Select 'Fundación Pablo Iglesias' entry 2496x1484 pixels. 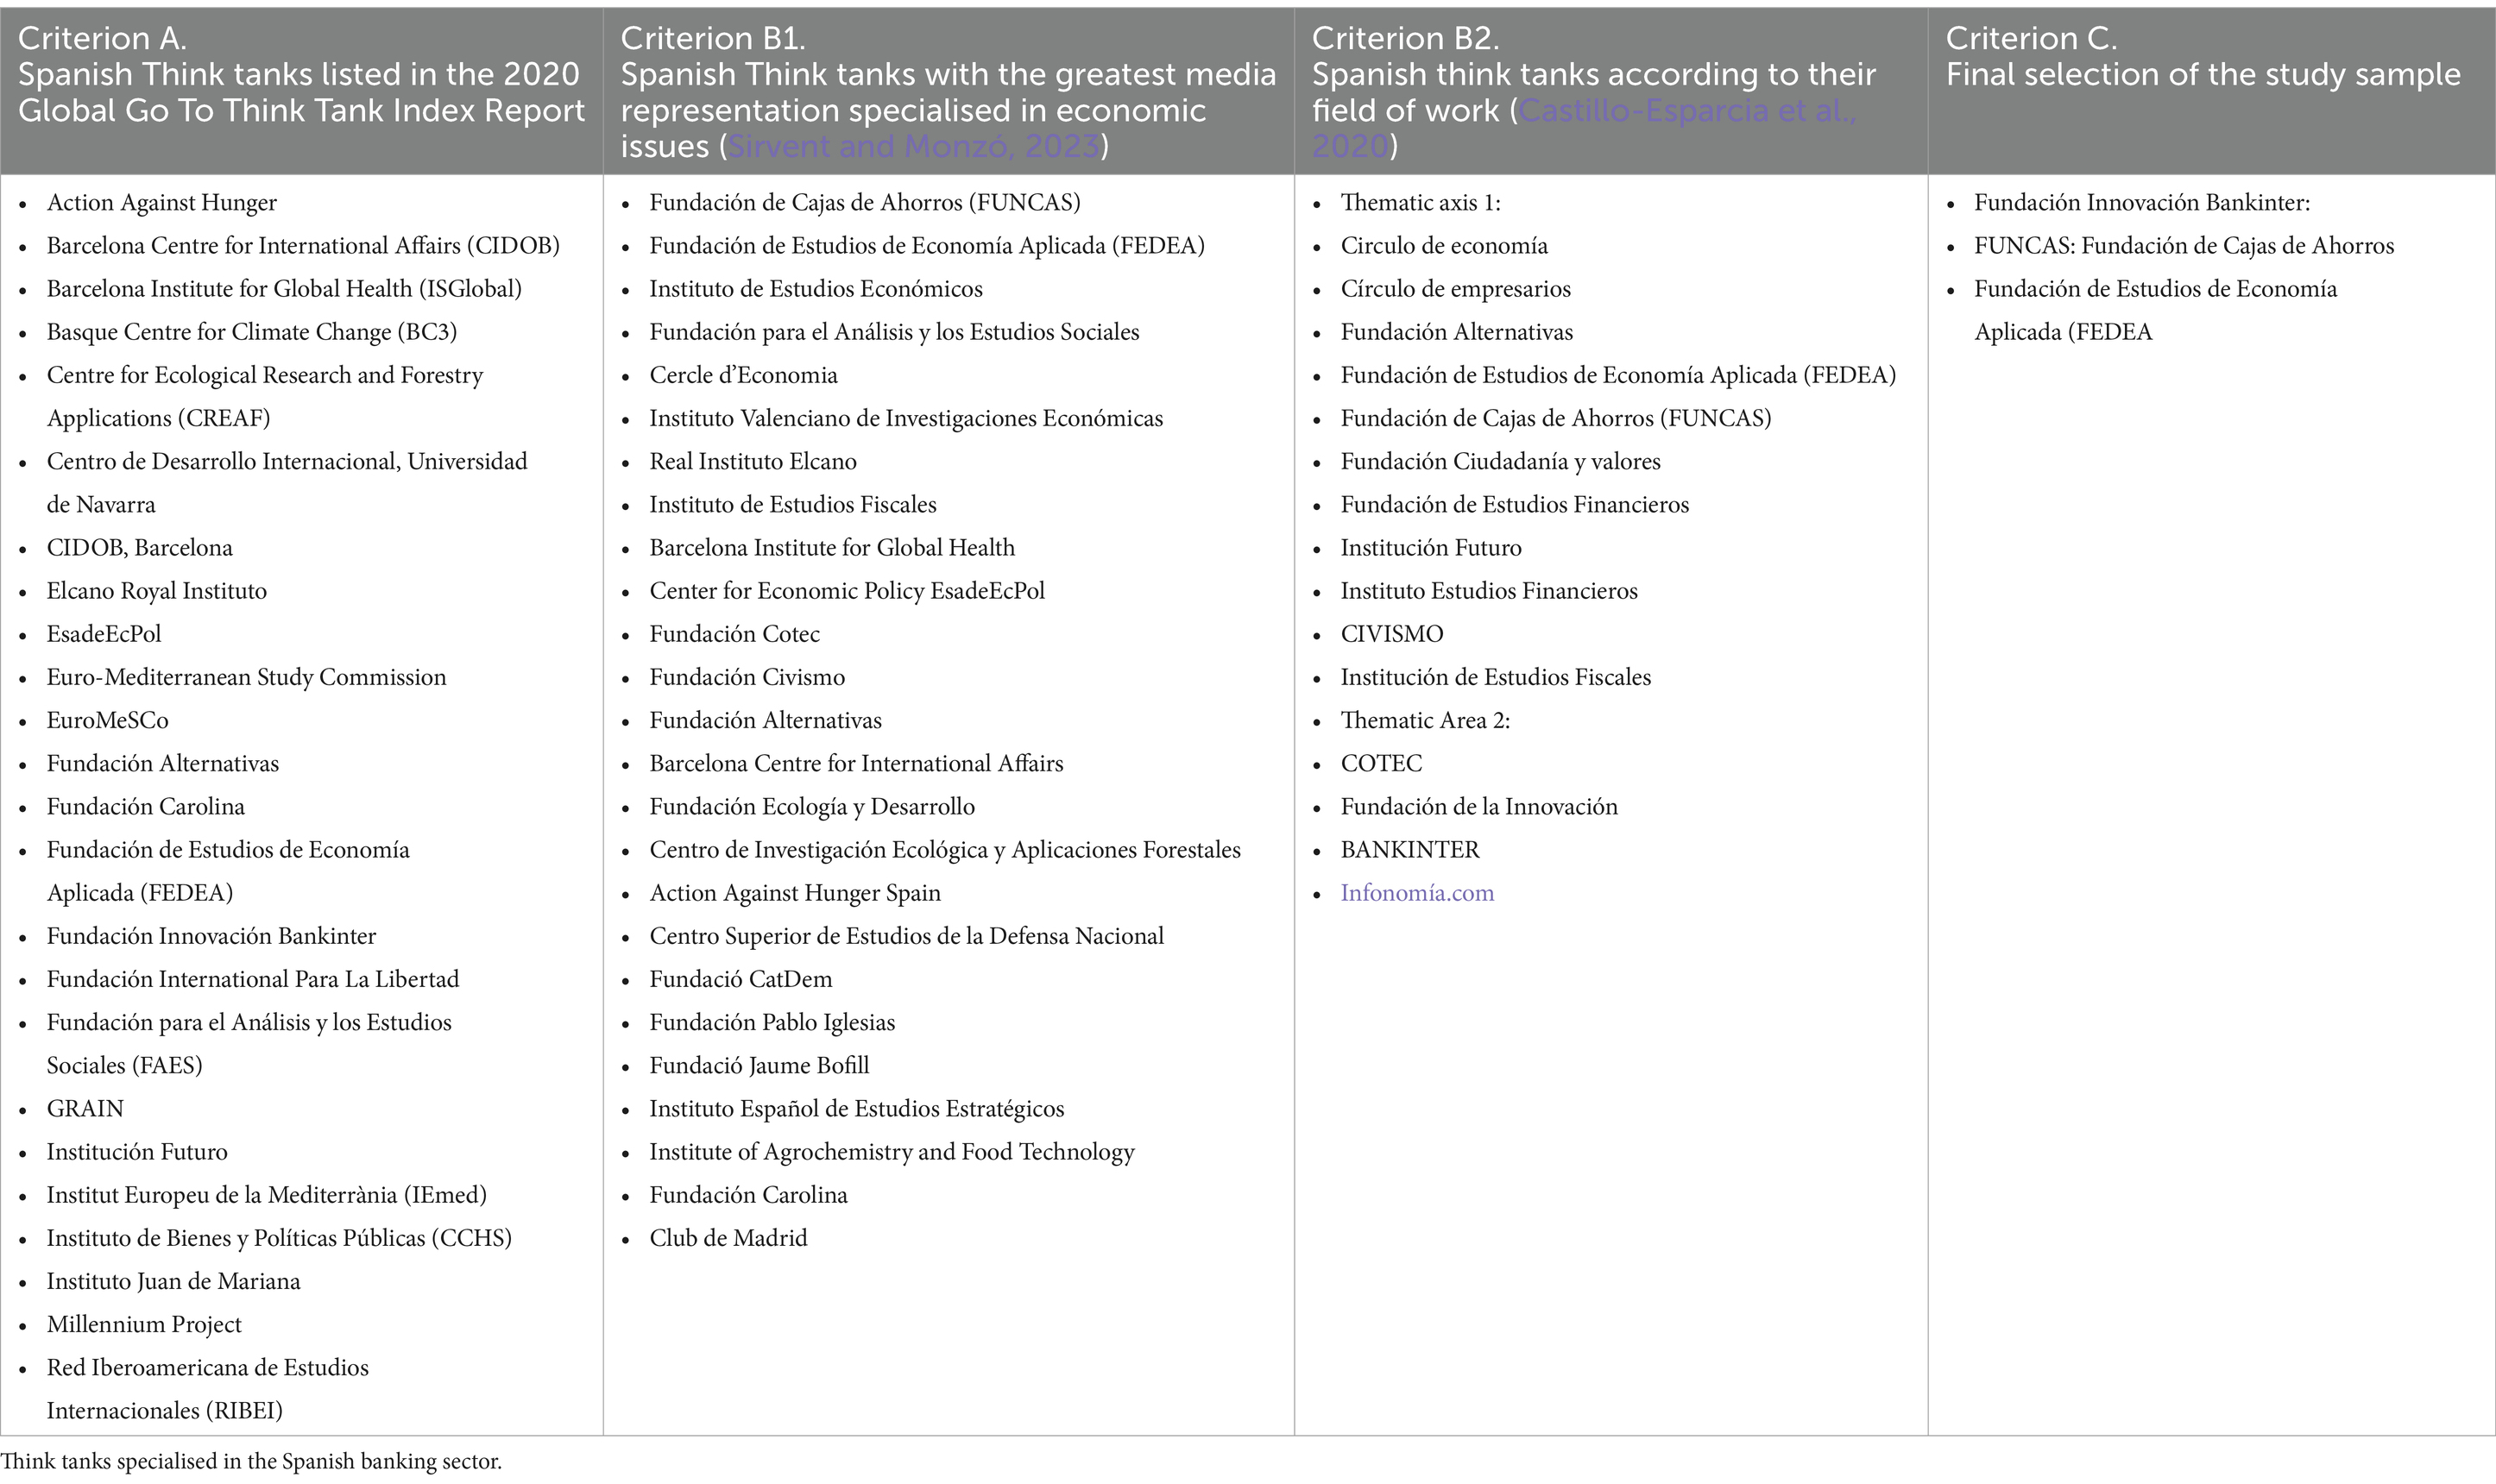tap(772, 1022)
